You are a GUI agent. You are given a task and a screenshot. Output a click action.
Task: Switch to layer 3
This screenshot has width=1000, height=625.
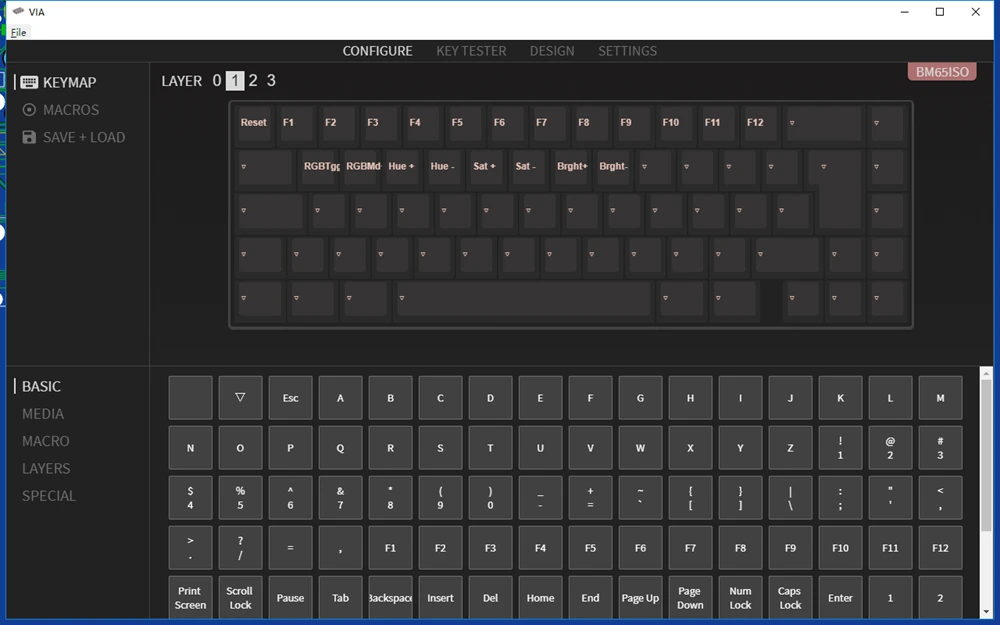271,81
